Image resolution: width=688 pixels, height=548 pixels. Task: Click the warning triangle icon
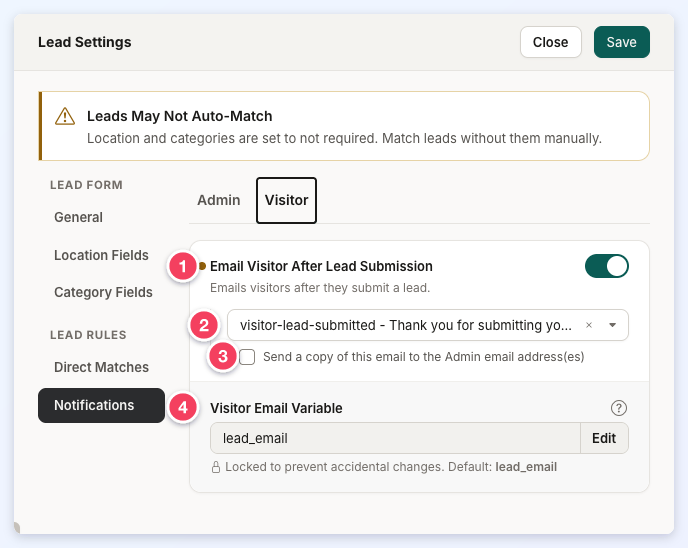pos(65,116)
